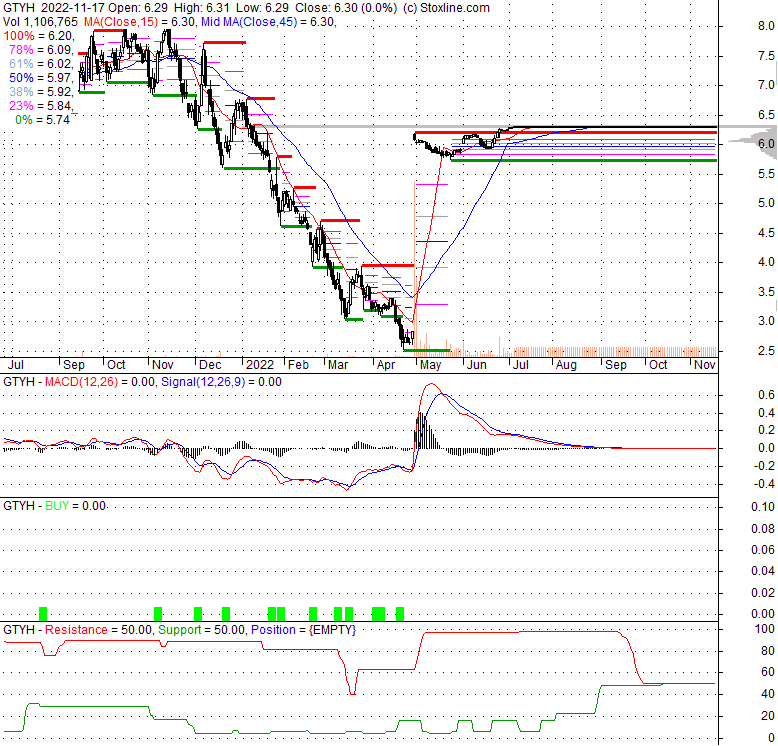Image resolution: width=778 pixels, height=746 pixels.
Task: Click the 8.0 price axis label
Action: 766,26
